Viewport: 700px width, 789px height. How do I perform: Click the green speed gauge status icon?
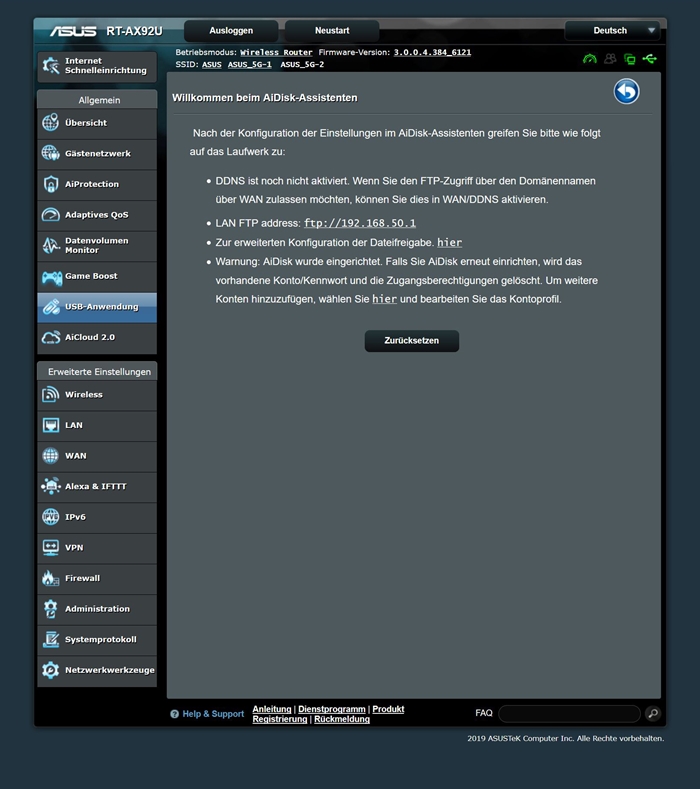click(590, 59)
